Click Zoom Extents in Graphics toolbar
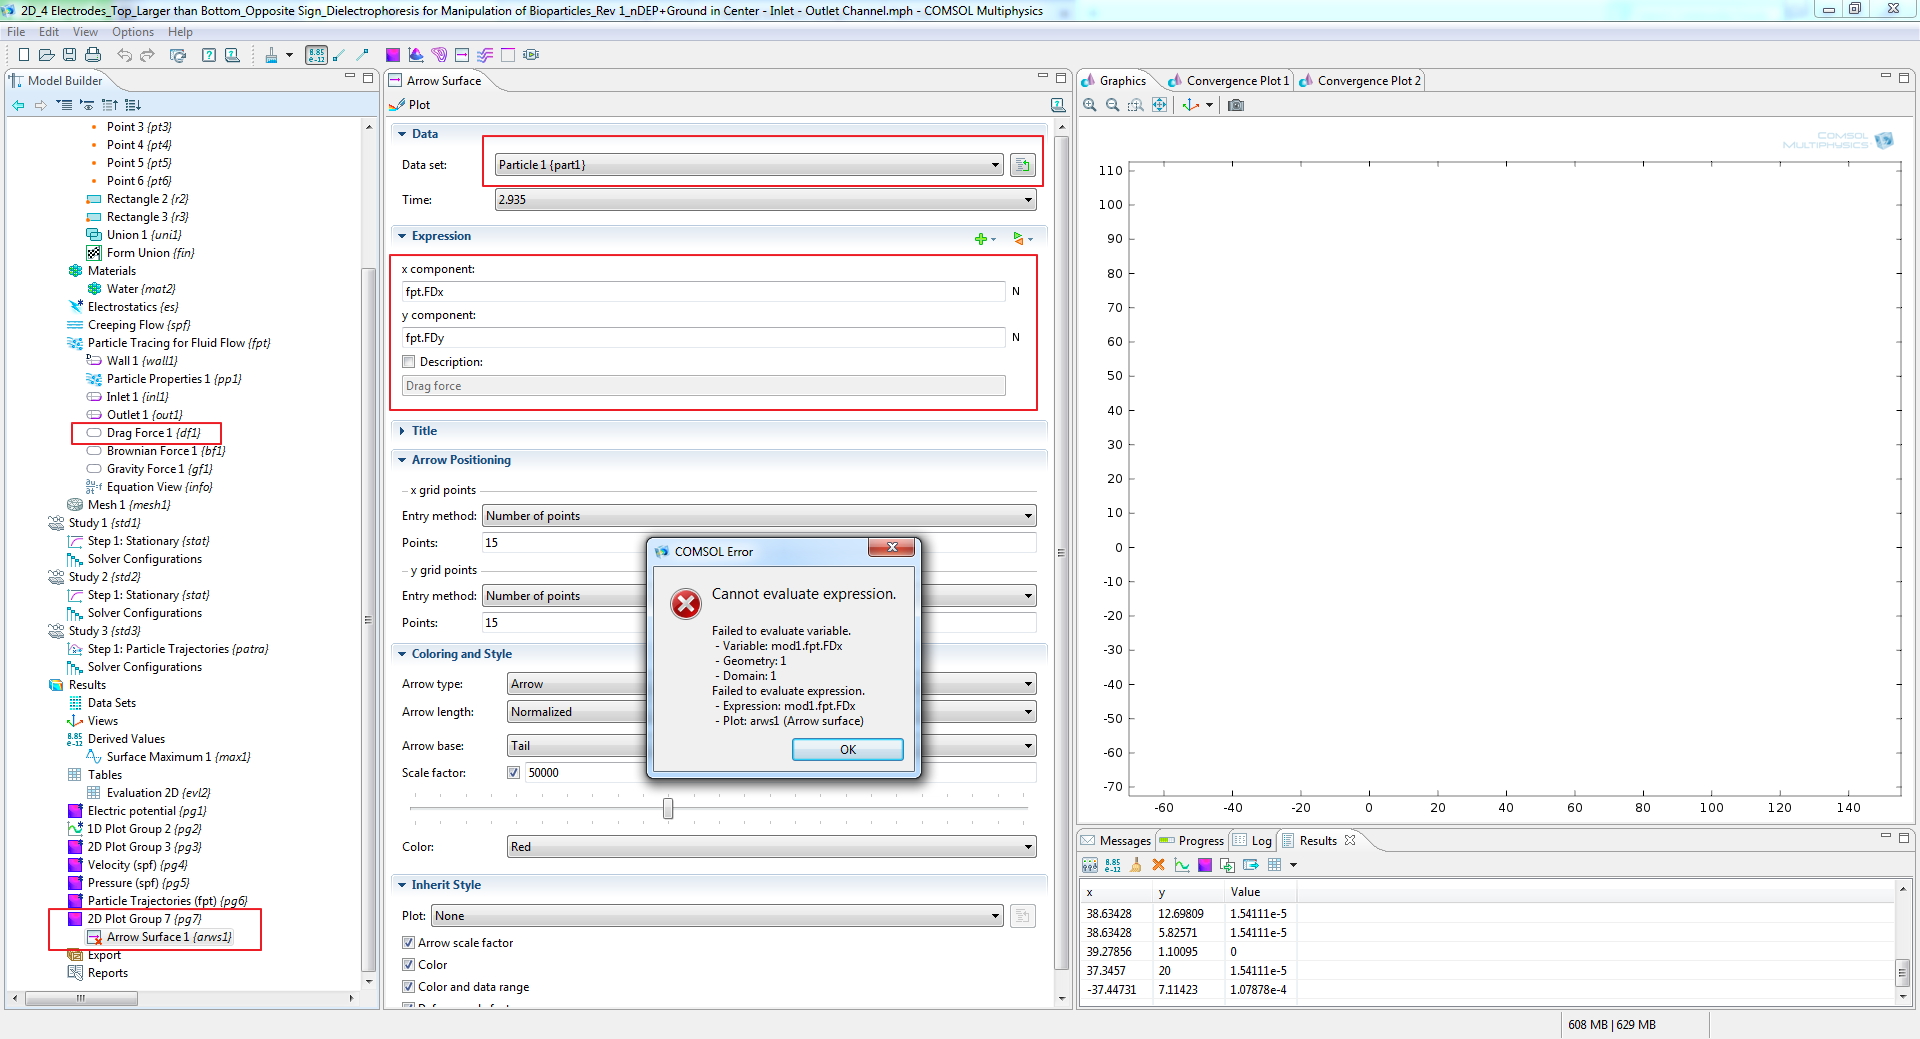Screen dimensions: 1920x1039 tap(1159, 105)
